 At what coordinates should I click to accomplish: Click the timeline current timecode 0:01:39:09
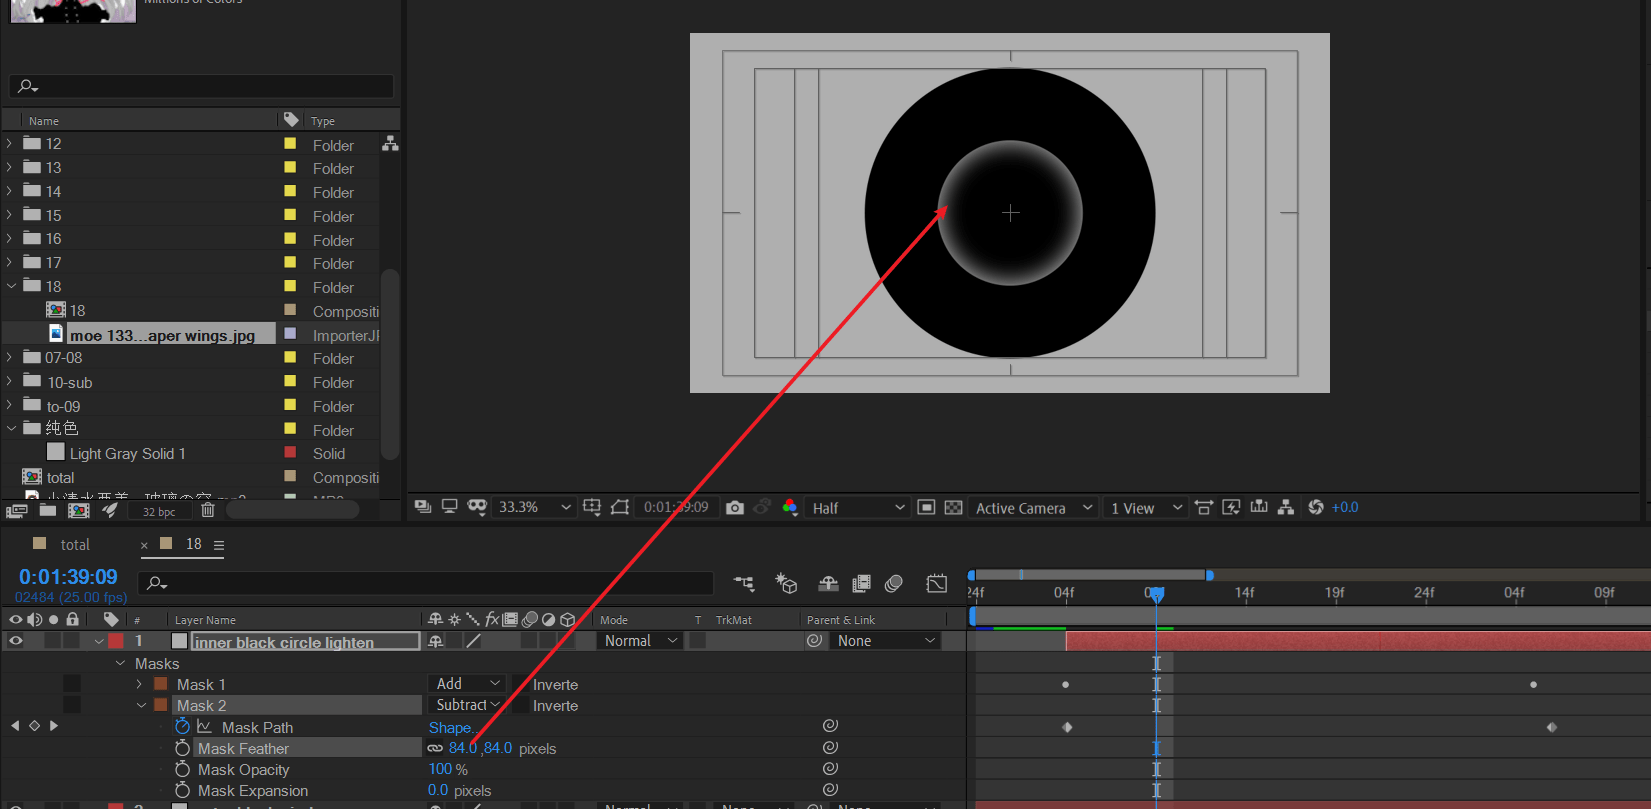[68, 577]
